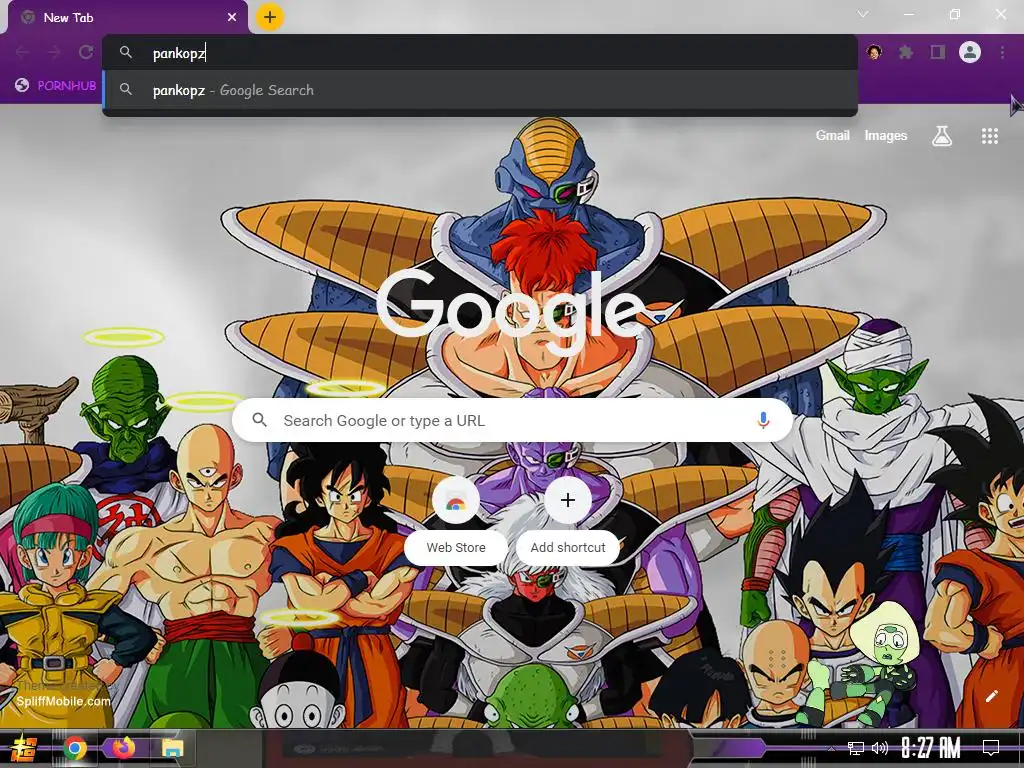Click the Search Google or type a URL box
1024x768 pixels.
click(x=513, y=421)
